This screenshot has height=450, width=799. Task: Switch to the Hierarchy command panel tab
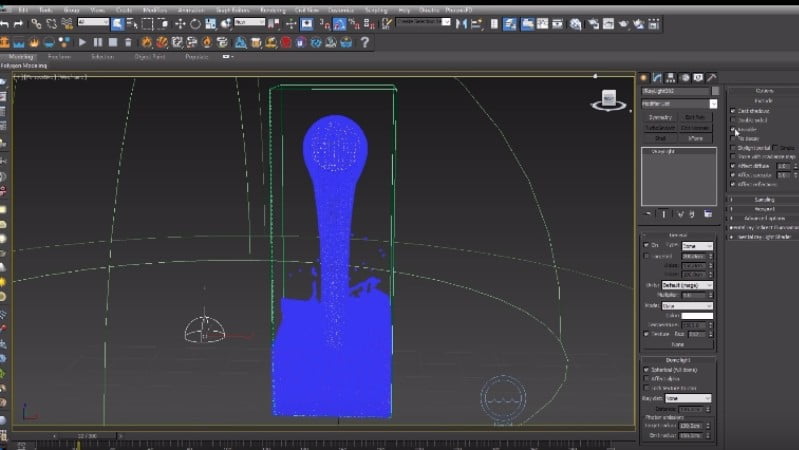pos(671,77)
